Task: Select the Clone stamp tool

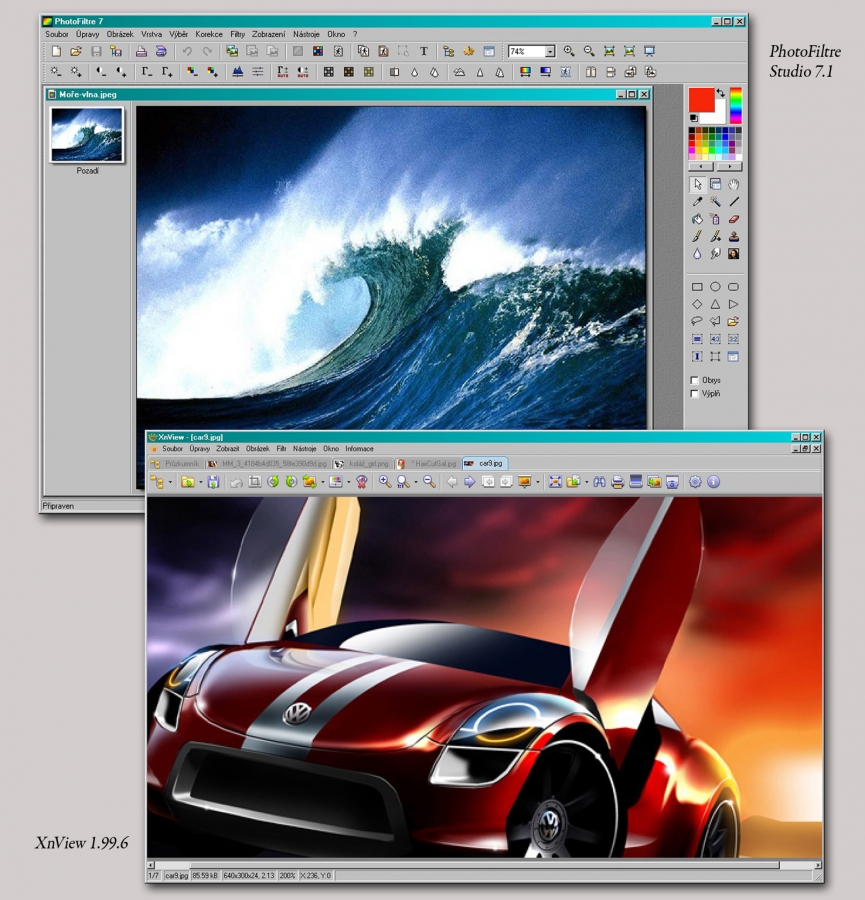Action: (734, 236)
